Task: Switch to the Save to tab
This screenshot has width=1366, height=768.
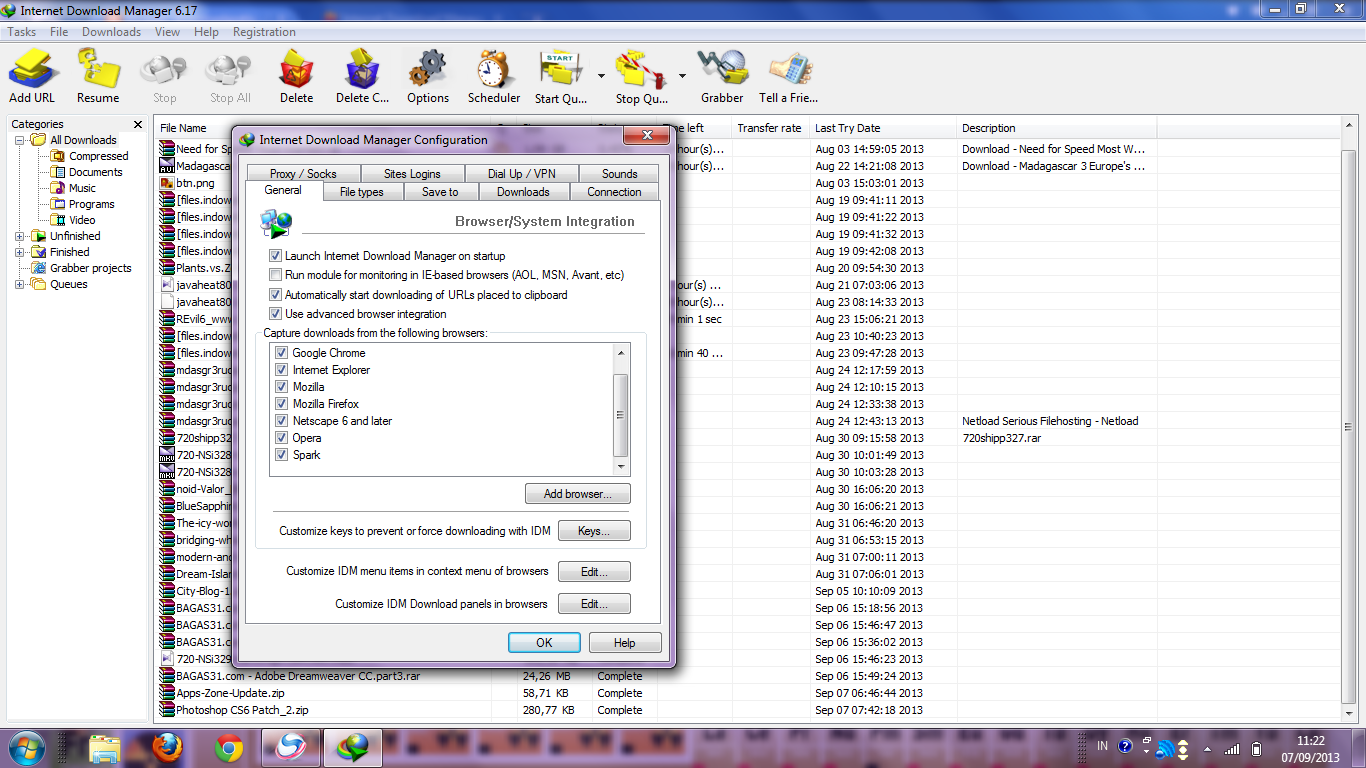Action: 440,192
